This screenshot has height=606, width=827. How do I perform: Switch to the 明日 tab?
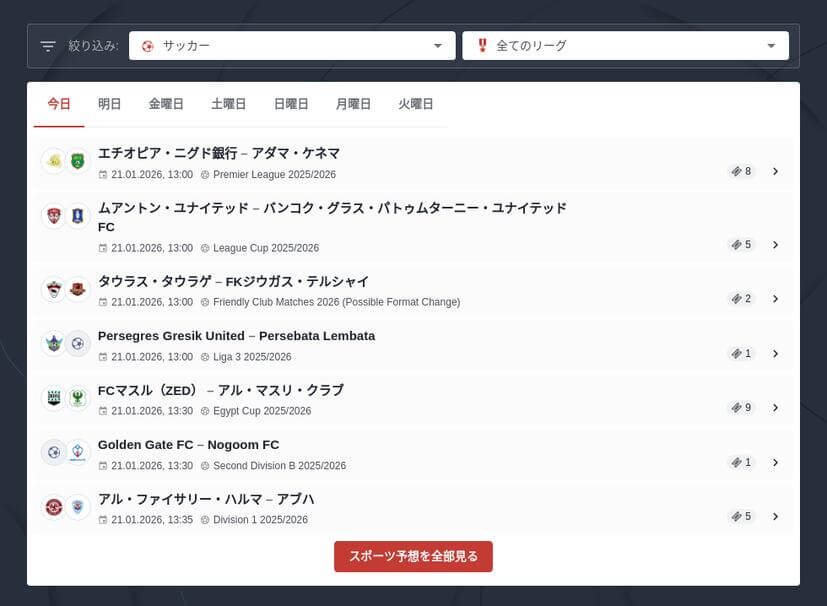coord(110,104)
